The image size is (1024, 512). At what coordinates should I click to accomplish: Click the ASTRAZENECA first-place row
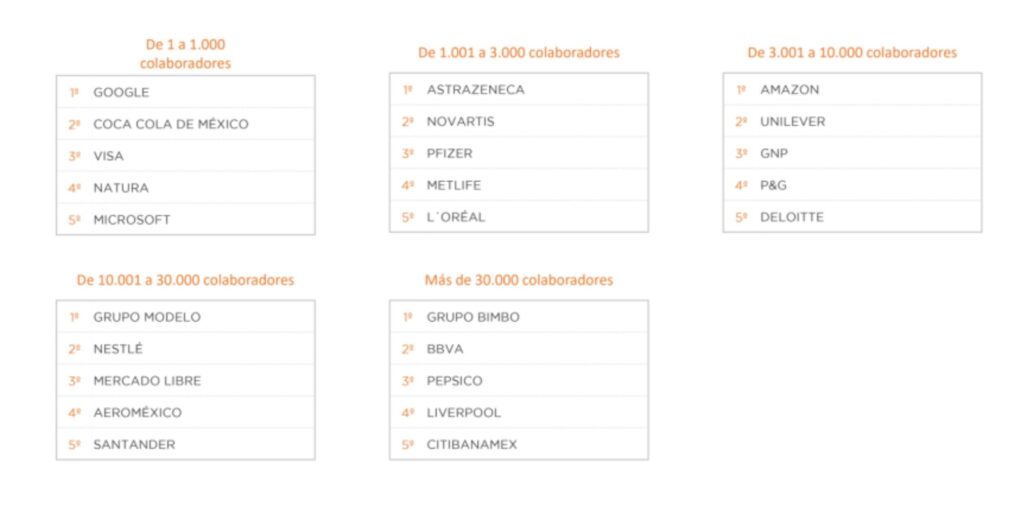[475, 90]
